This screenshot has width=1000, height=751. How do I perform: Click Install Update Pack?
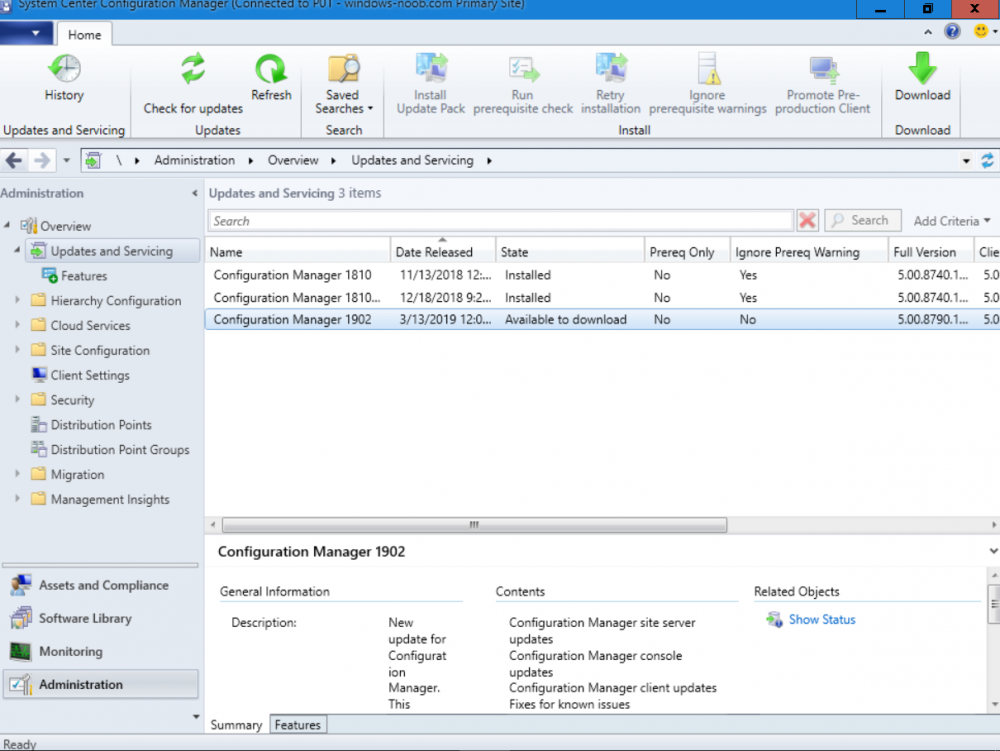(430, 84)
